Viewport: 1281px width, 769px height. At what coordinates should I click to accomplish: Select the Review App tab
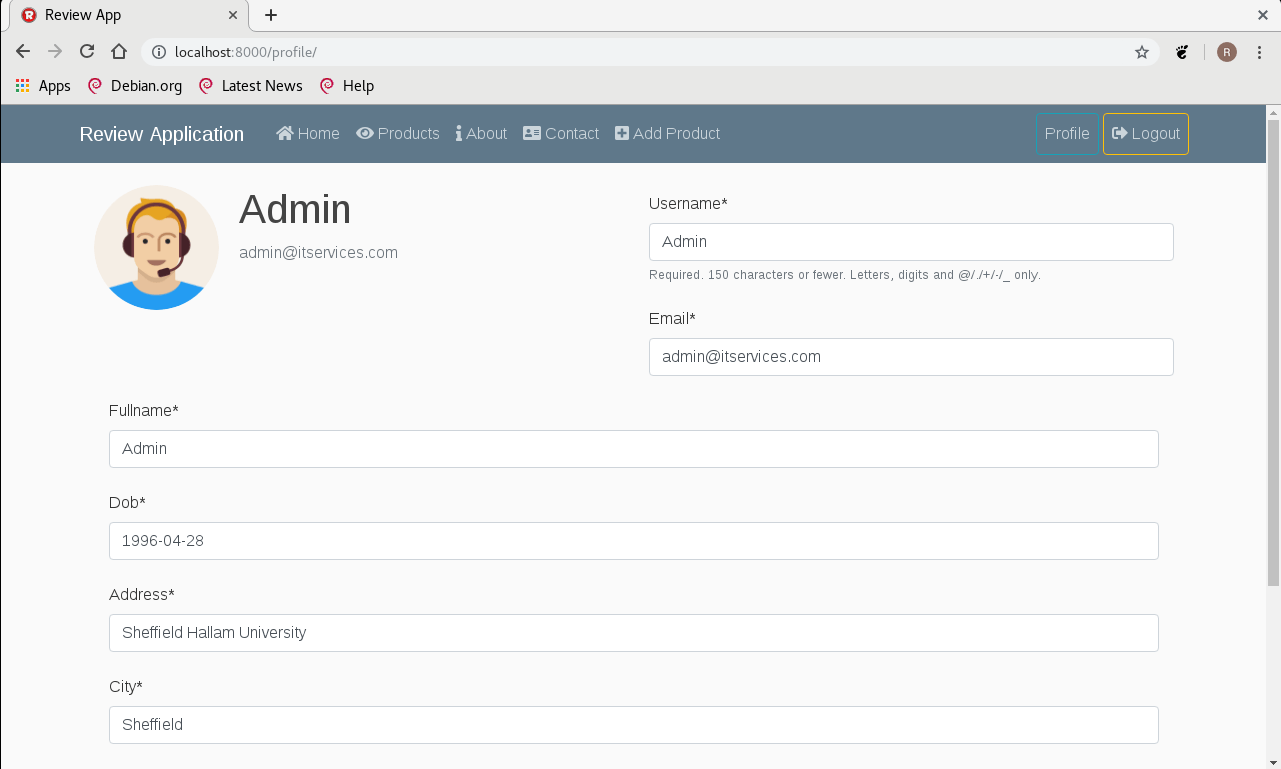coord(120,15)
